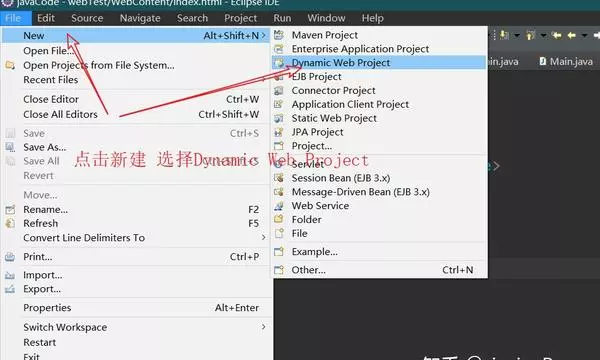
Task: Click the Maven Project icon
Action: 279,35
